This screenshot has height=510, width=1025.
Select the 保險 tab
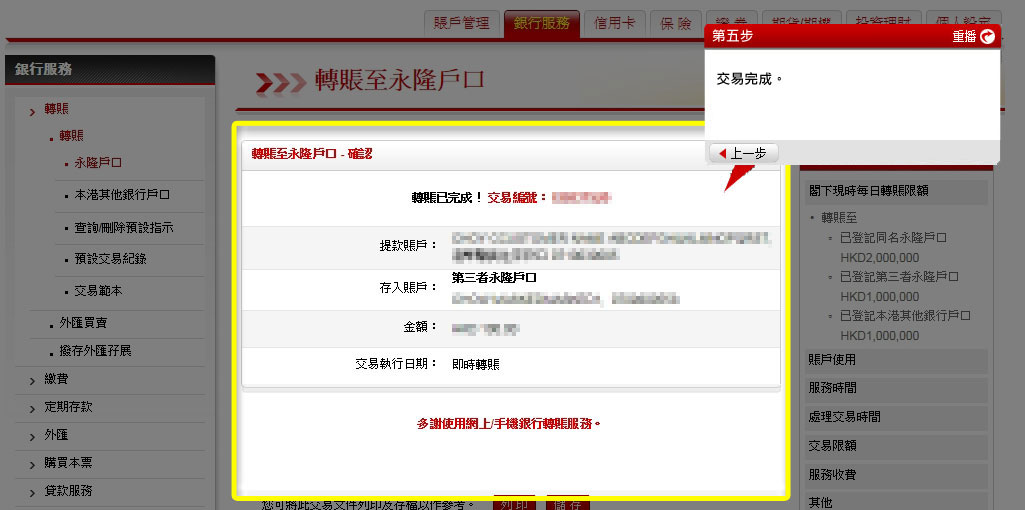pos(676,24)
